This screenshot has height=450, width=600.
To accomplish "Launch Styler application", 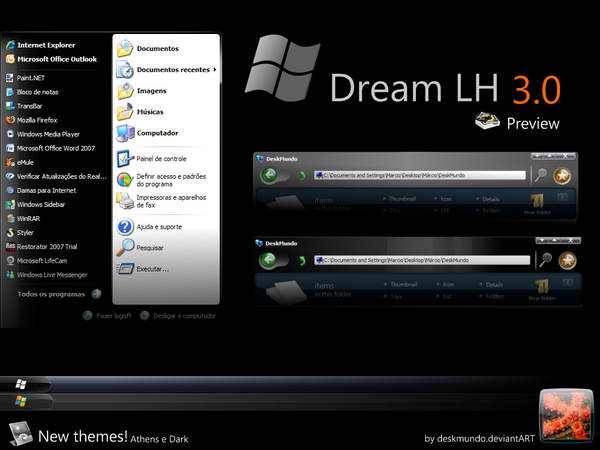I will 20,233.
